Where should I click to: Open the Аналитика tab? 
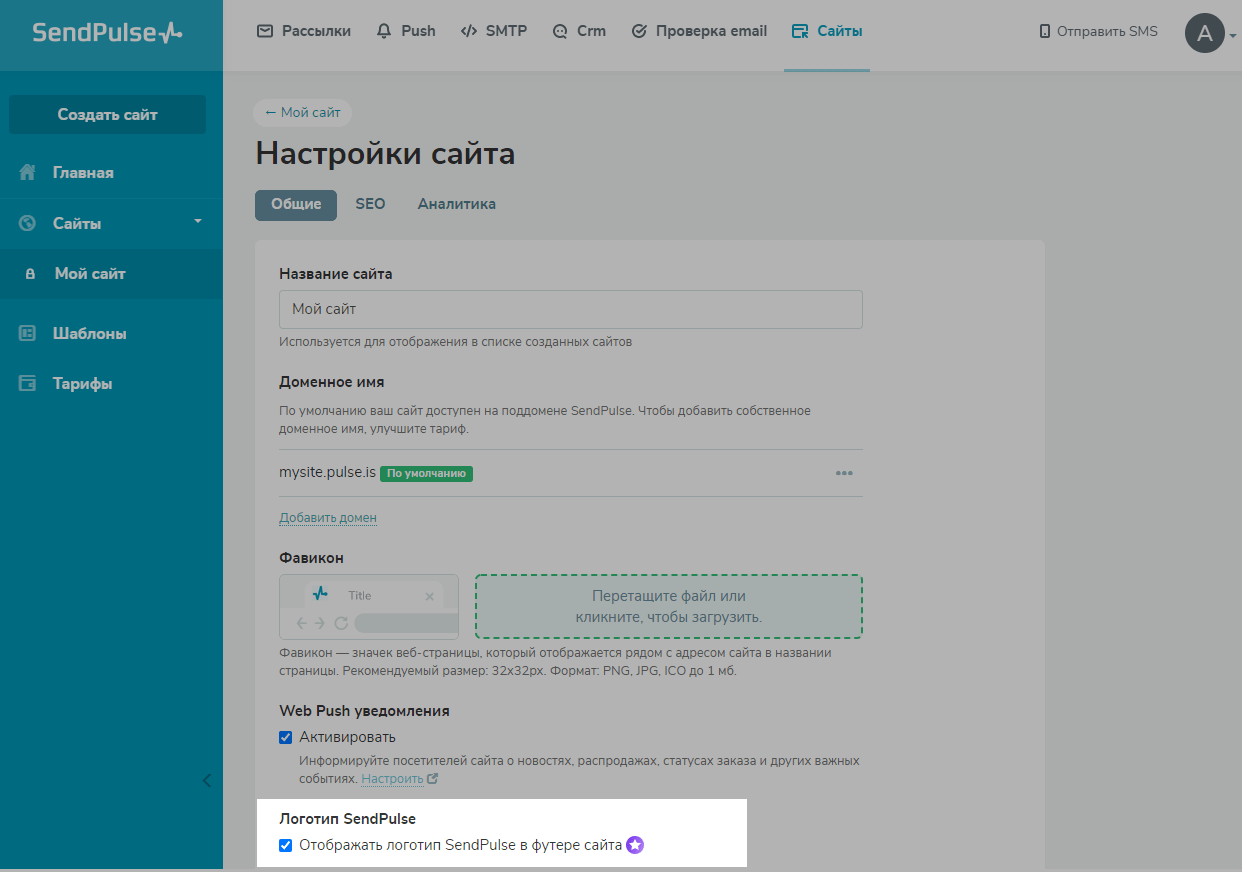point(456,203)
